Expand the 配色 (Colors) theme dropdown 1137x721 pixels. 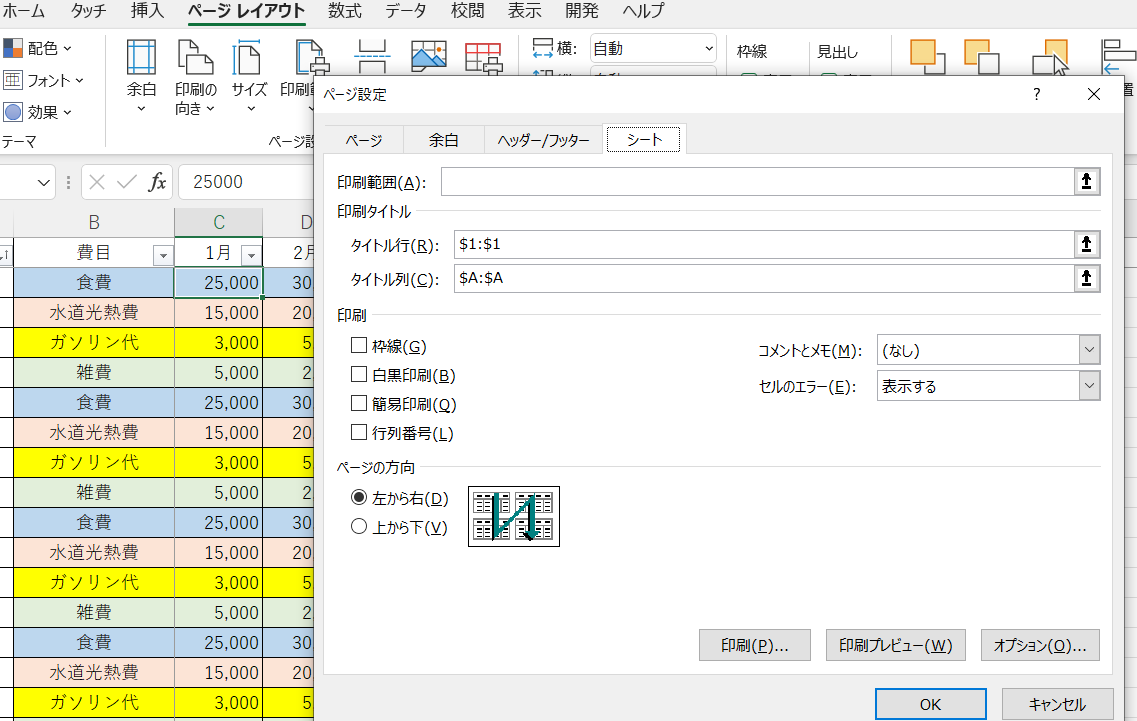click(40, 48)
